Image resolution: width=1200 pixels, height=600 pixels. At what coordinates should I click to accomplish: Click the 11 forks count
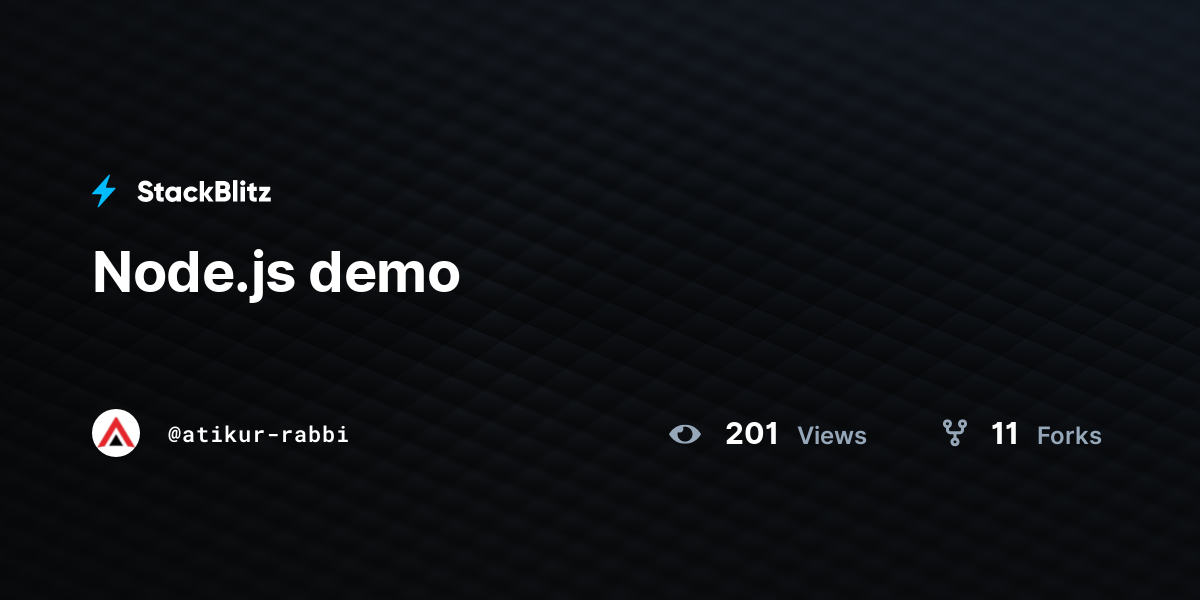(x=1005, y=434)
